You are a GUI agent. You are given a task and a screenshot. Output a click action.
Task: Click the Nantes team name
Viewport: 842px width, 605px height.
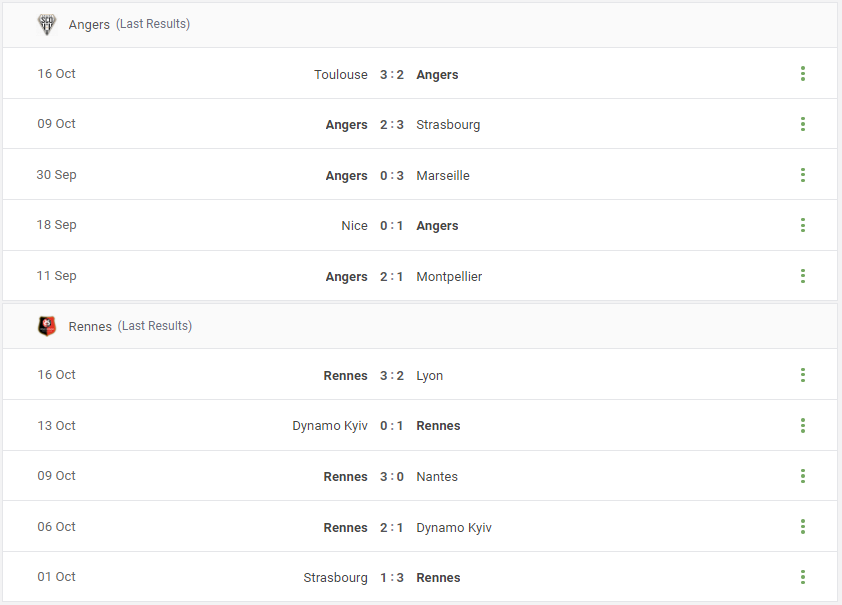(437, 477)
